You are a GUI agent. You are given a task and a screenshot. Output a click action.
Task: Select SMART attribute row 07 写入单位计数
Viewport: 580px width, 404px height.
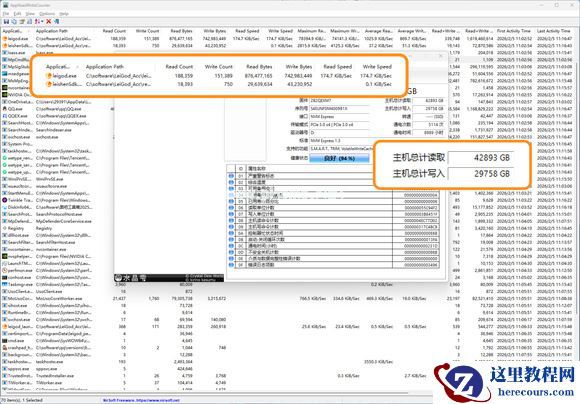point(333,214)
